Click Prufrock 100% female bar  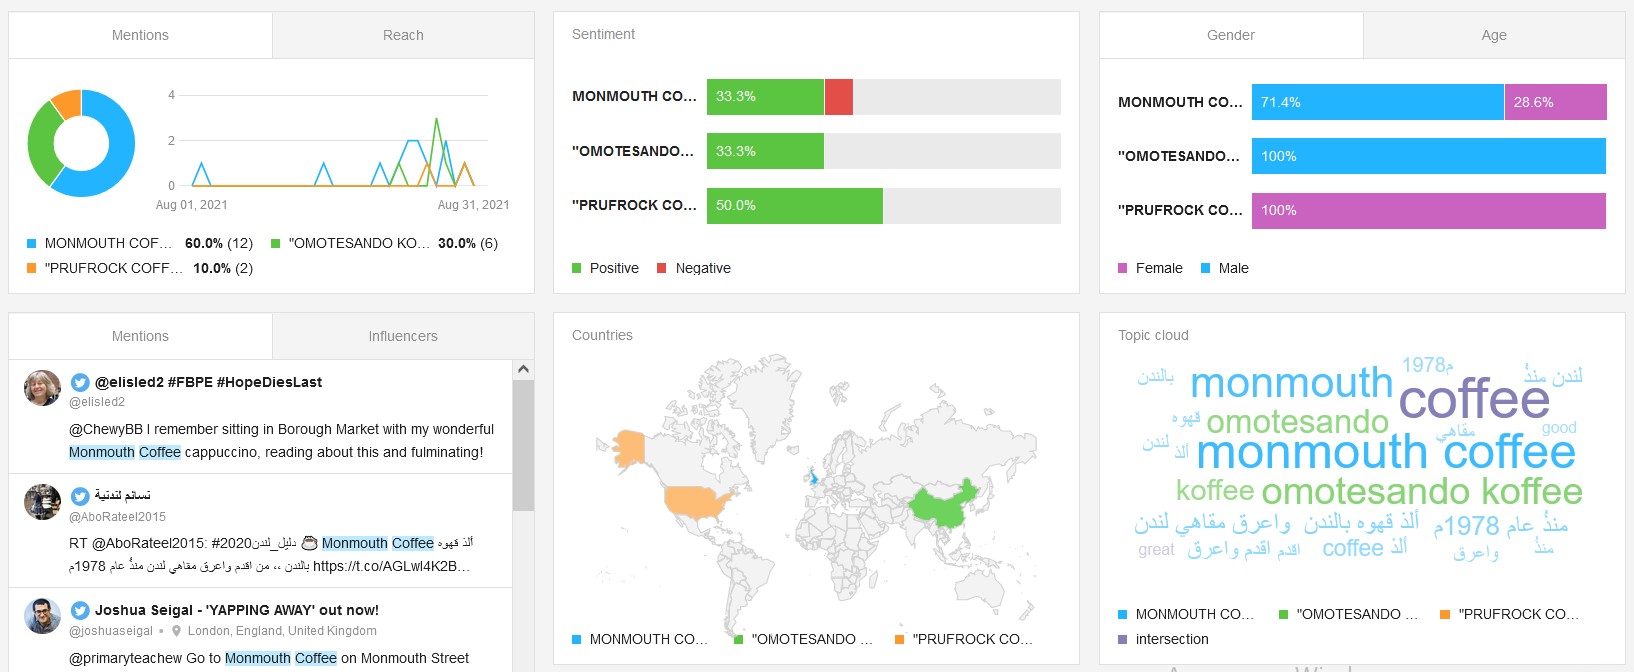pyautogui.click(x=1429, y=211)
